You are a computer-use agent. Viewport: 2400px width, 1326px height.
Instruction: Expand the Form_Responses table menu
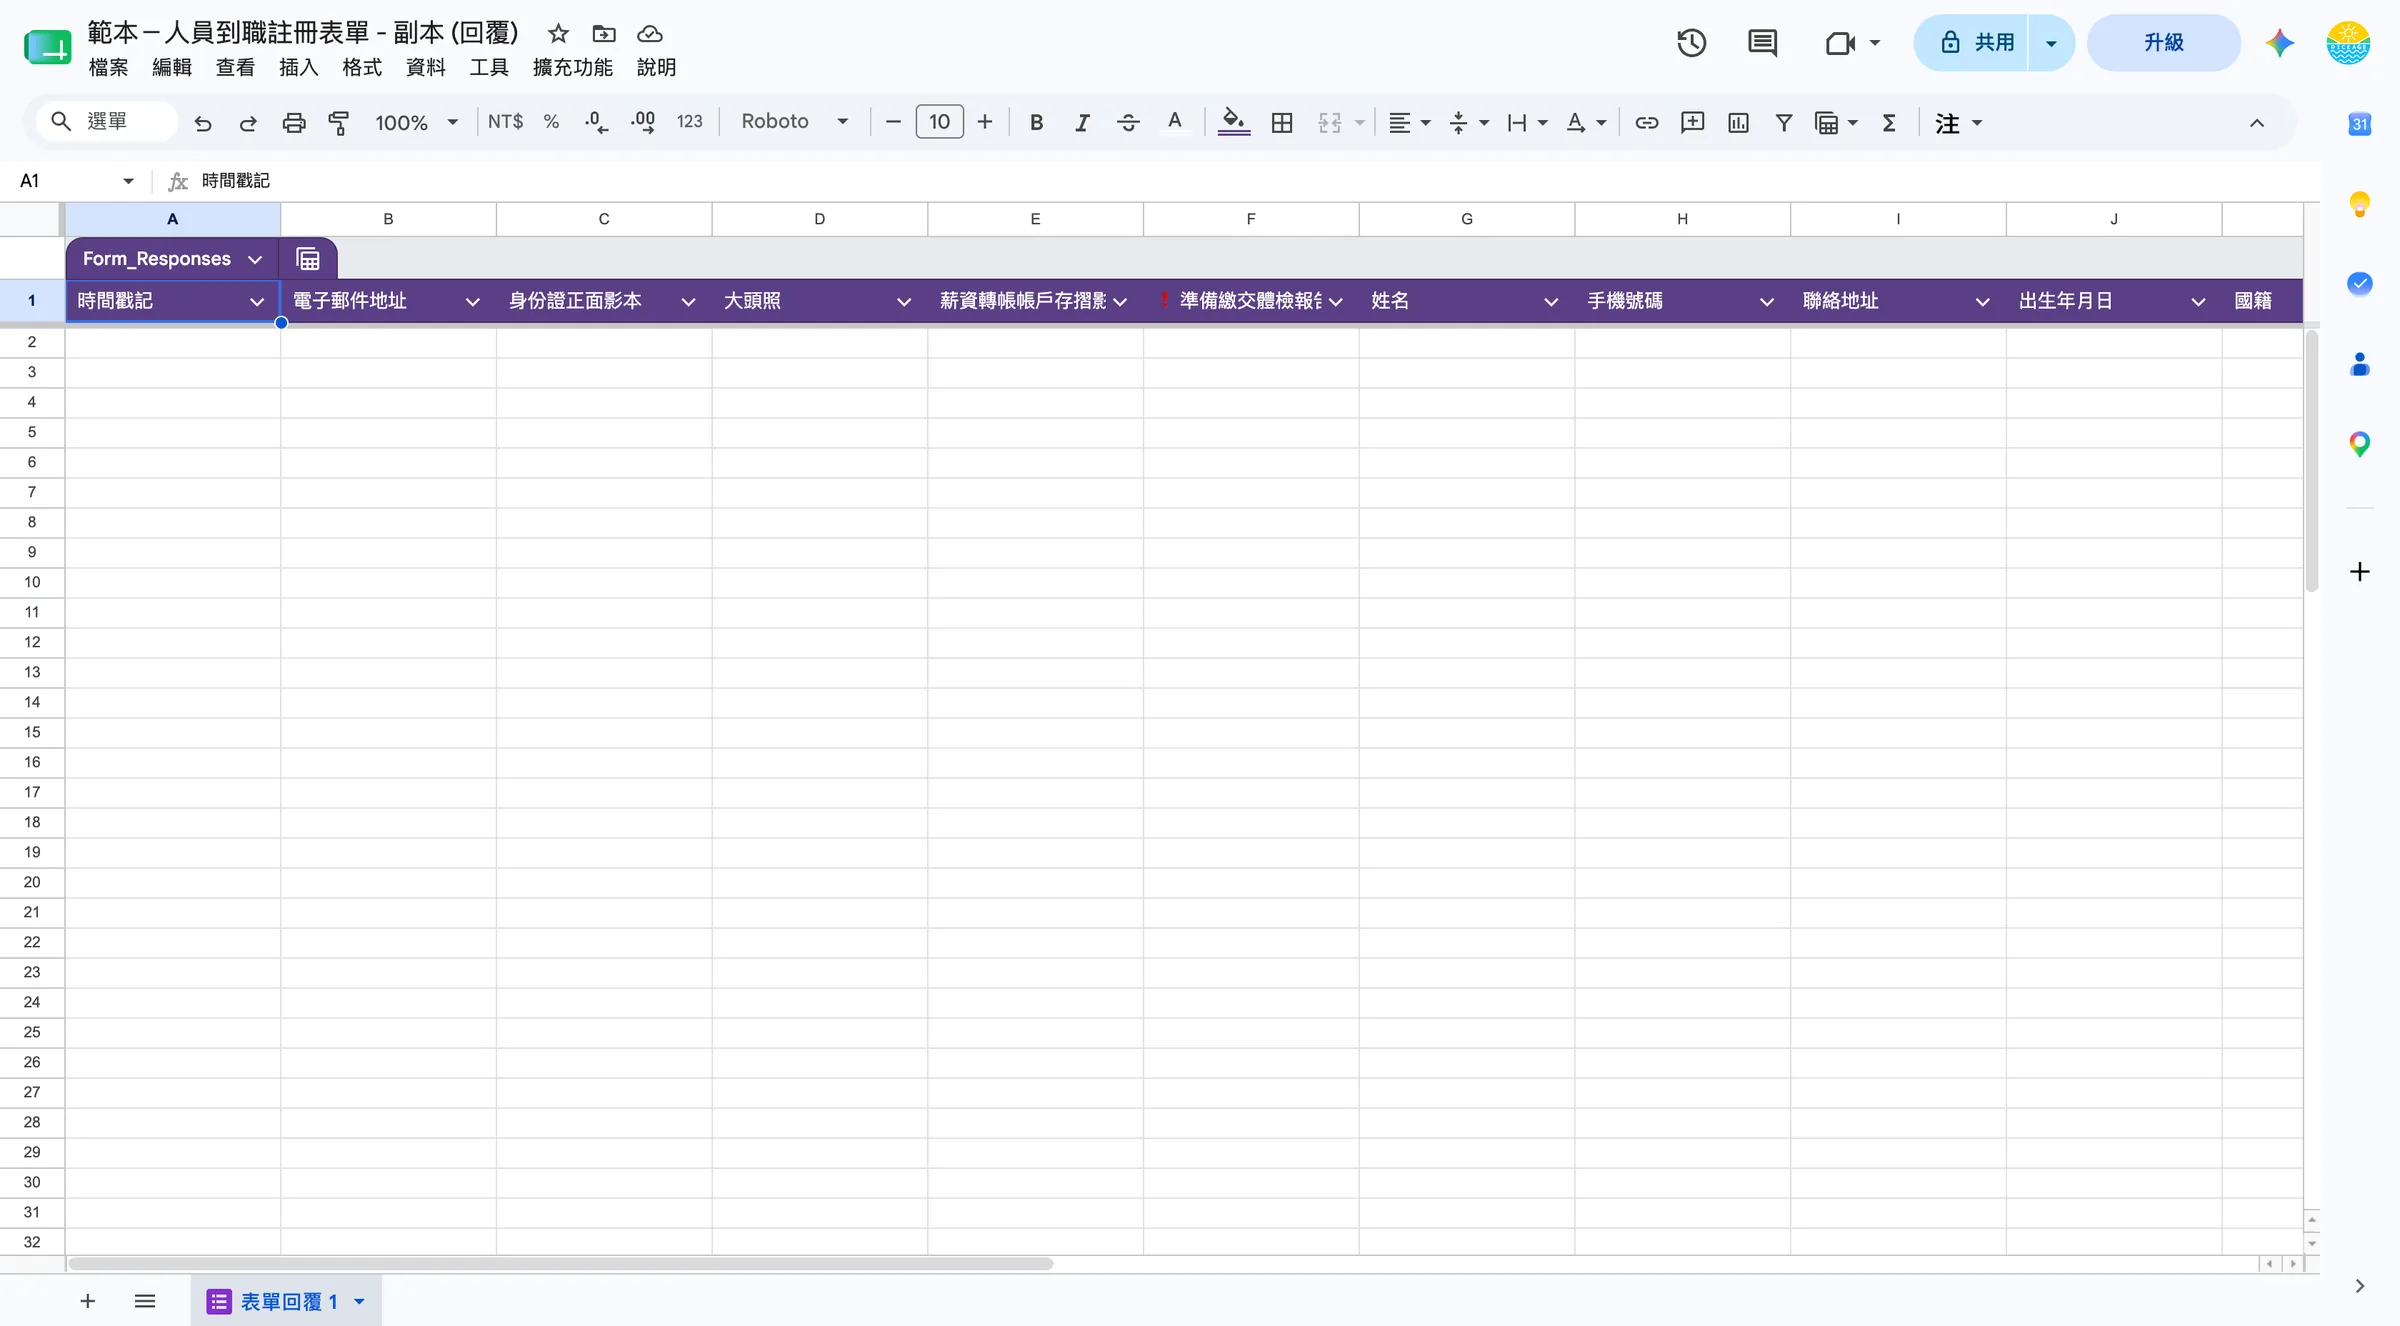(255, 259)
